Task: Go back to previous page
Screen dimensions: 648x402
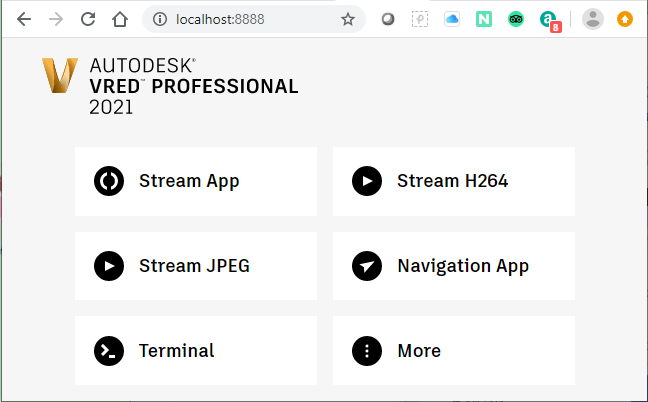Action: pos(24,19)
